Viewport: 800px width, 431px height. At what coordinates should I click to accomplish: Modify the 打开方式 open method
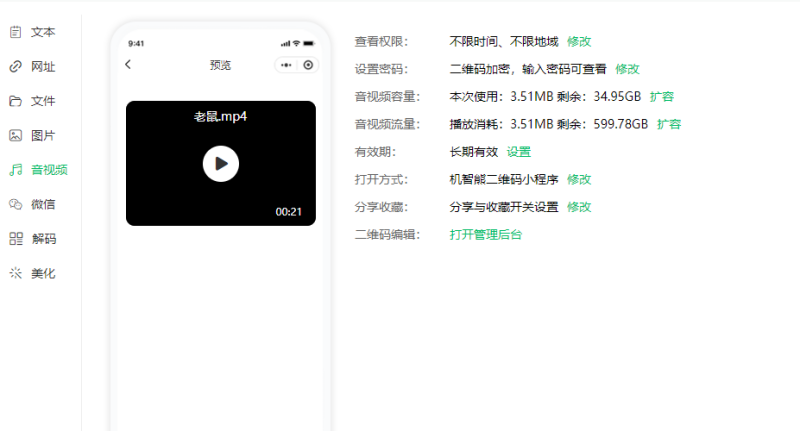coord(579,180)
